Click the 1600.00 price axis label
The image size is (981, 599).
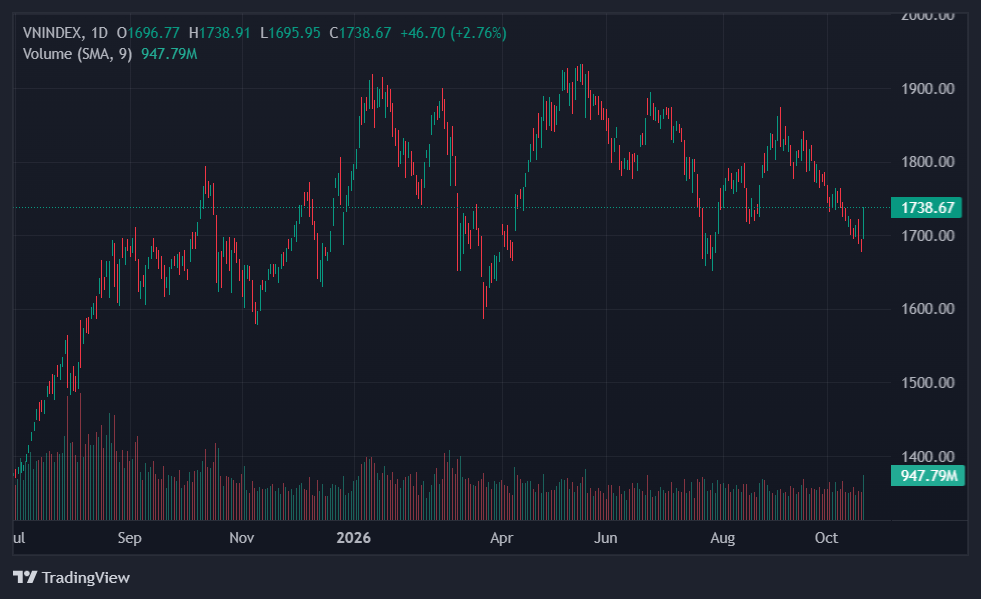pyautogui.click(x=927, y=309)
